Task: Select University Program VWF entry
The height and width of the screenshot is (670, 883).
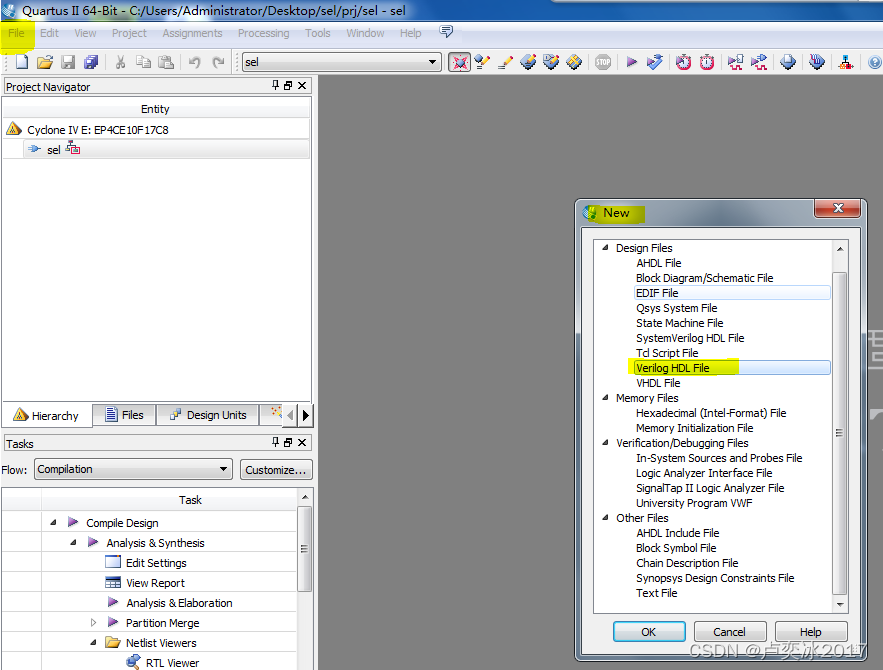Action: 694,503
